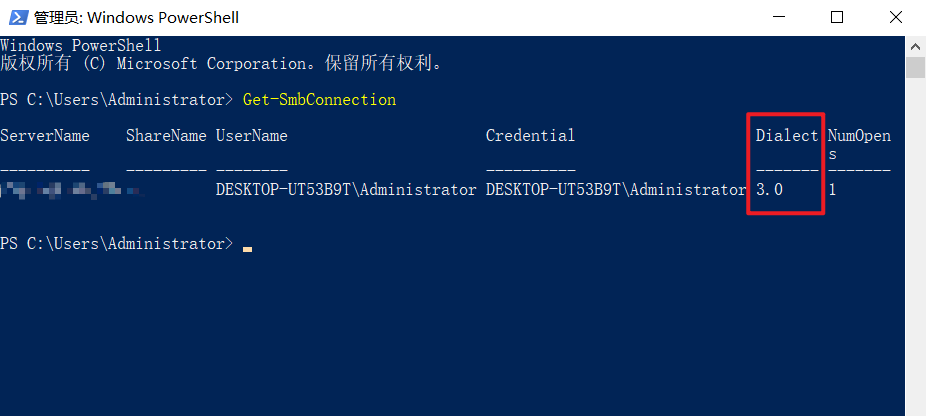Maximize the PowerShell window
The image size is (926, 416).
(x=836, y=17)
